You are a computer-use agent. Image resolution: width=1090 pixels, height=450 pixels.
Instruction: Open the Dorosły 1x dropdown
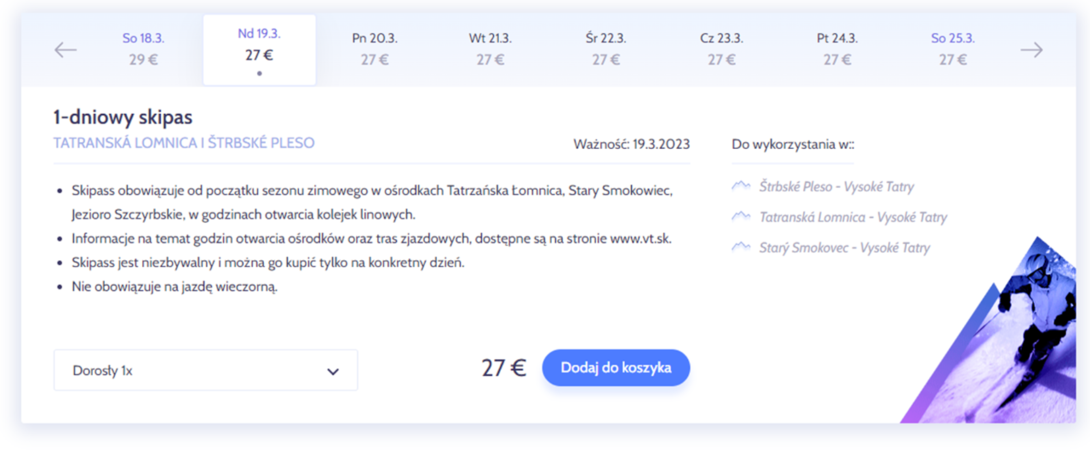tap(206, 370)
